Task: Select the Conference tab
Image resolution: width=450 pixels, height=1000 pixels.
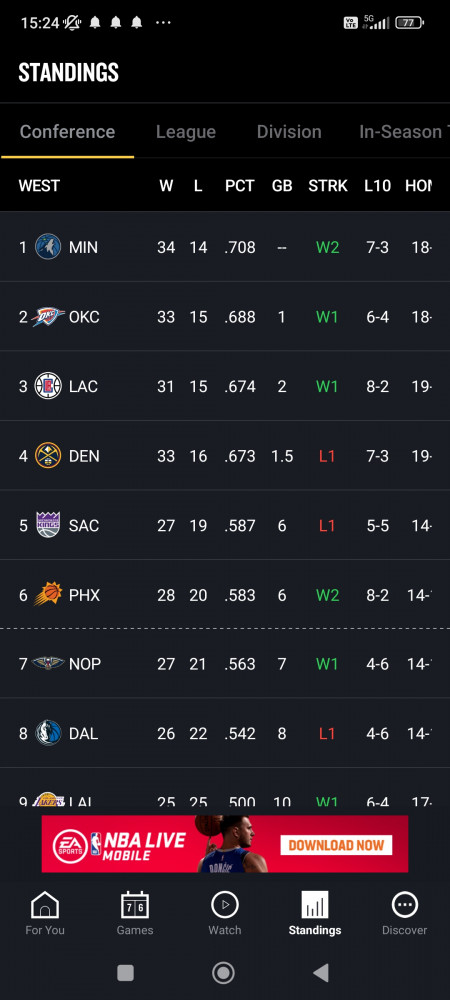Action: point(68,132)
